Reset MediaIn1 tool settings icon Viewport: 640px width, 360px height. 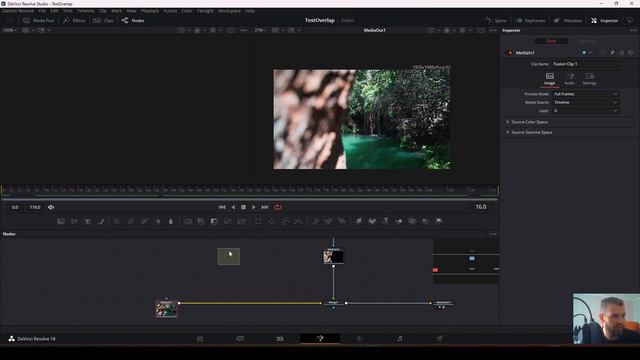[631, 53]
